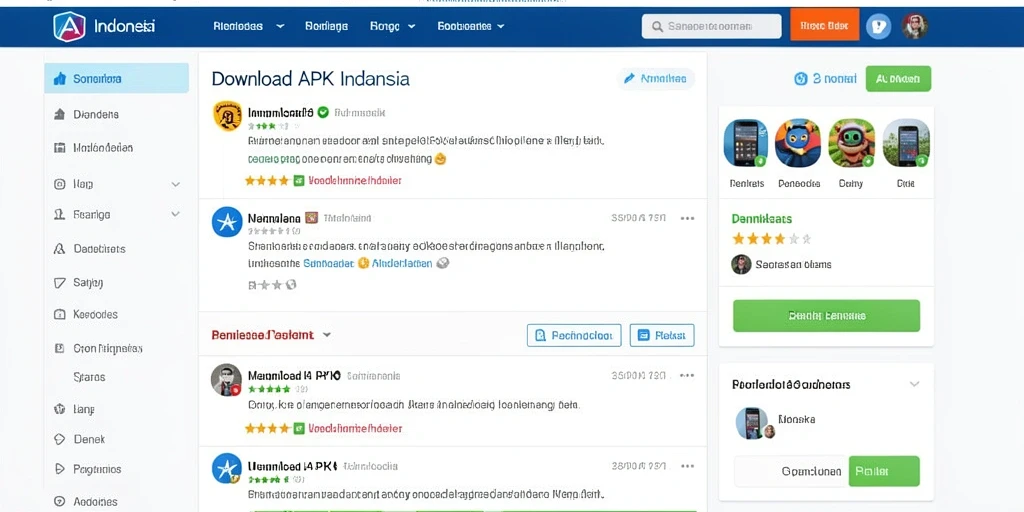This screenshot has height=512, width=1024.
Task: Click the blue circular icon beside 3 noonal
Action: [801, 79]
